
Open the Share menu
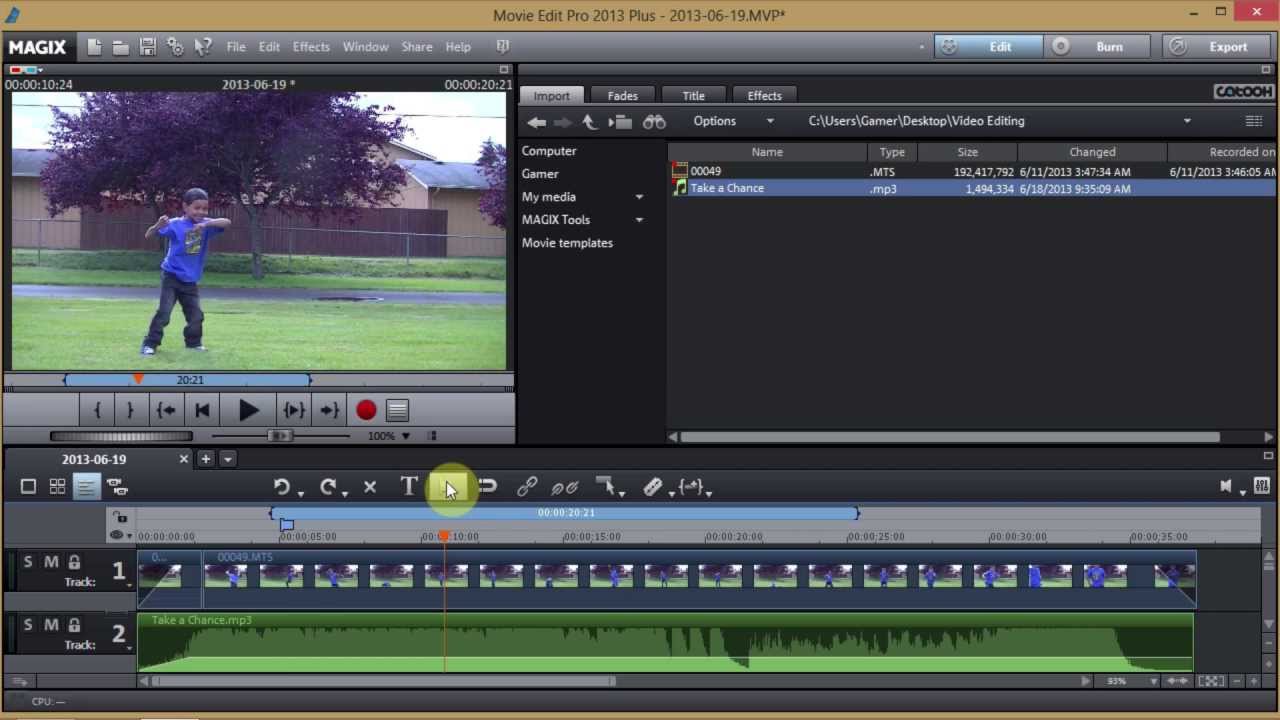point(417,47)
